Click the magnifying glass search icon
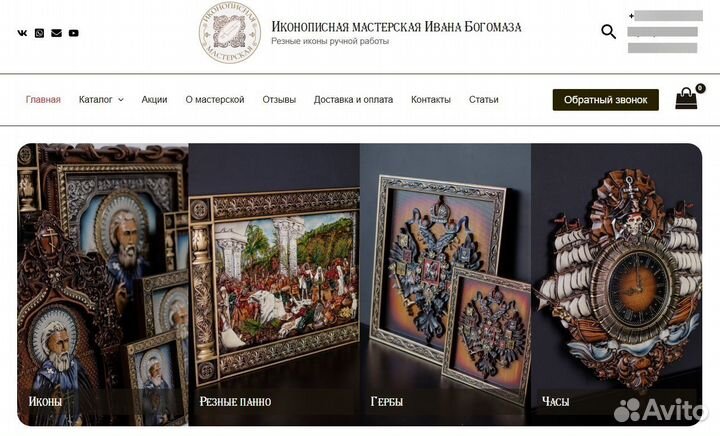 point(608,32)
